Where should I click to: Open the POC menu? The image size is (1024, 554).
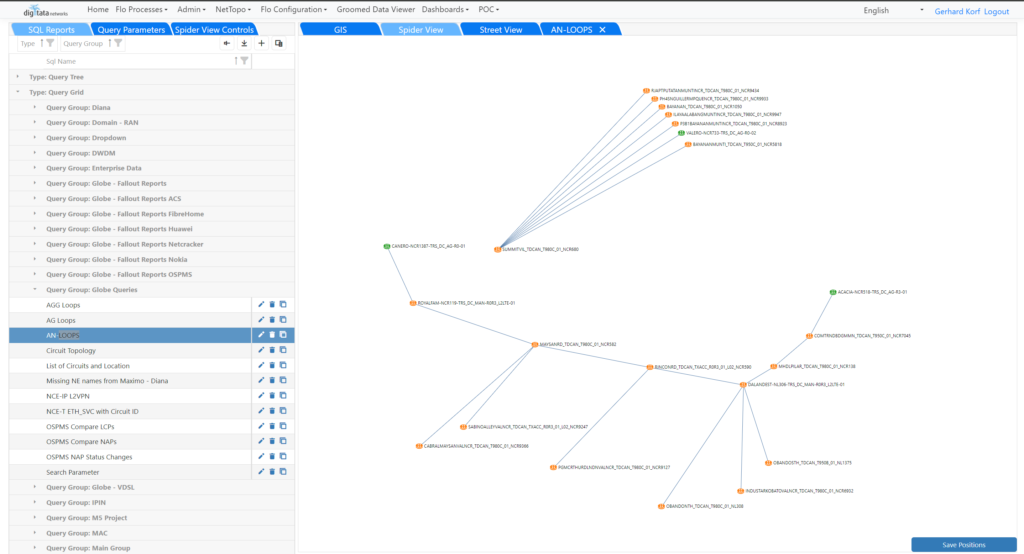[x=488, y=9]
